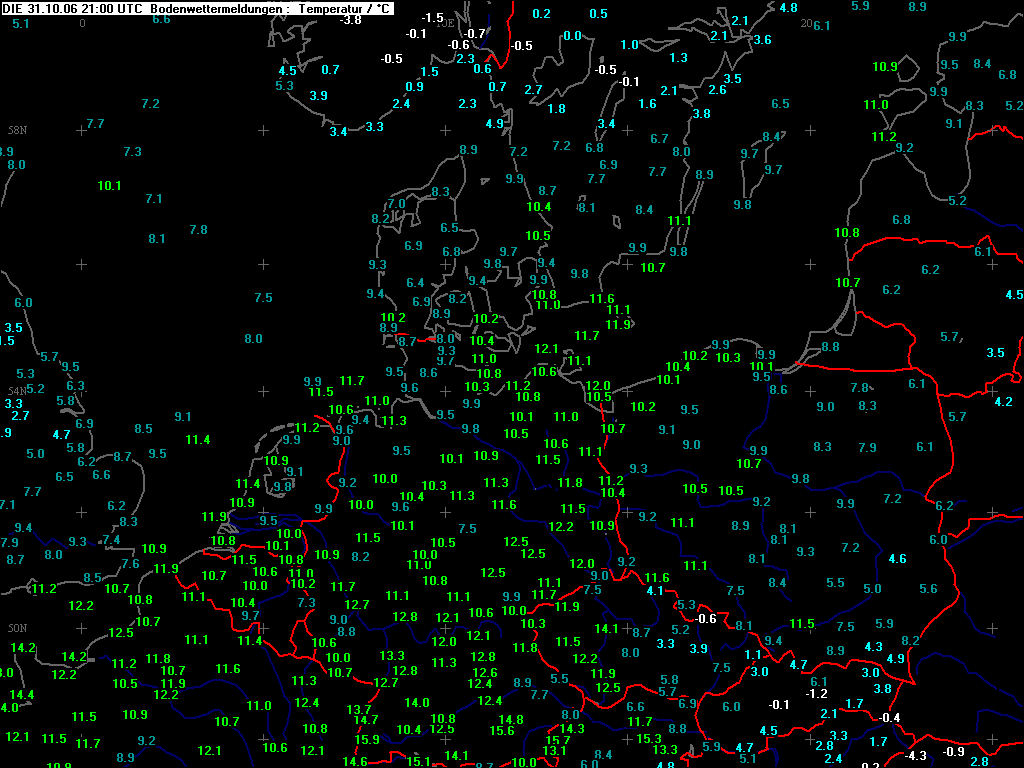Image resolution: width=1024 pixels, height=768 pixels.
Task: Pick the 15.6 station temperature value
Action: 502,731
